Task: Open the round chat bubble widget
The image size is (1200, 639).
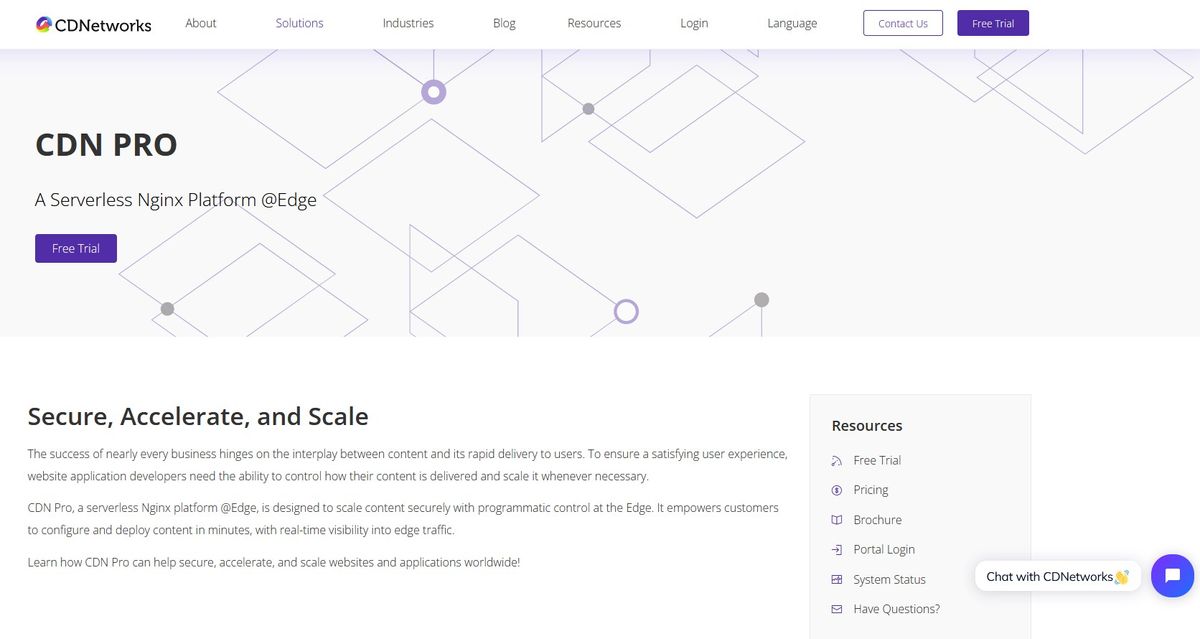Action: click(1172, 576)
